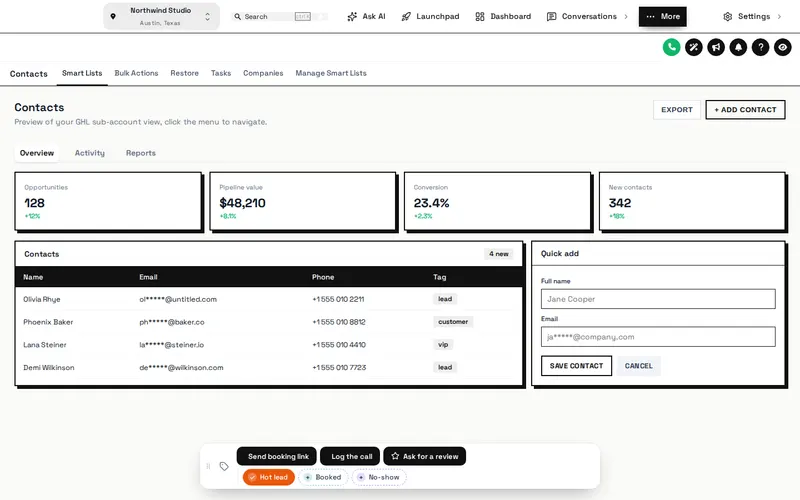800x500 pixels.
Task: Click the search magnifier icon
Action: (237, 16)
